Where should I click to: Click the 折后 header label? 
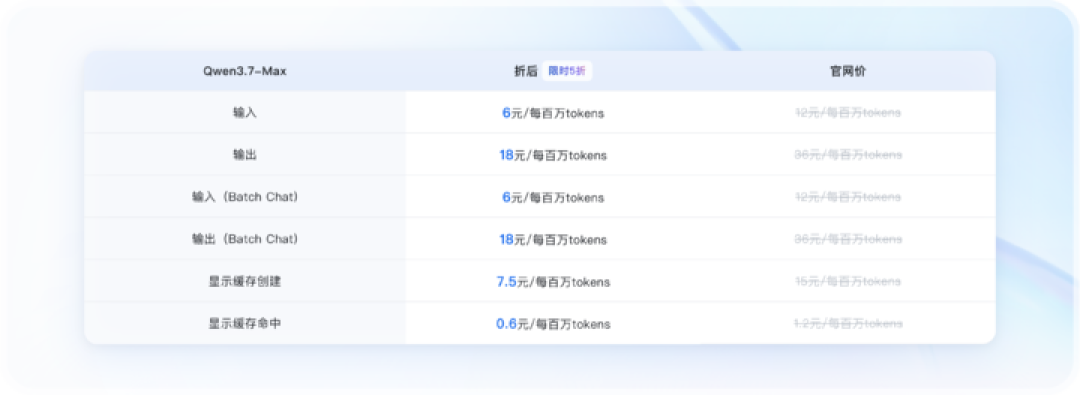click(526, 71)
